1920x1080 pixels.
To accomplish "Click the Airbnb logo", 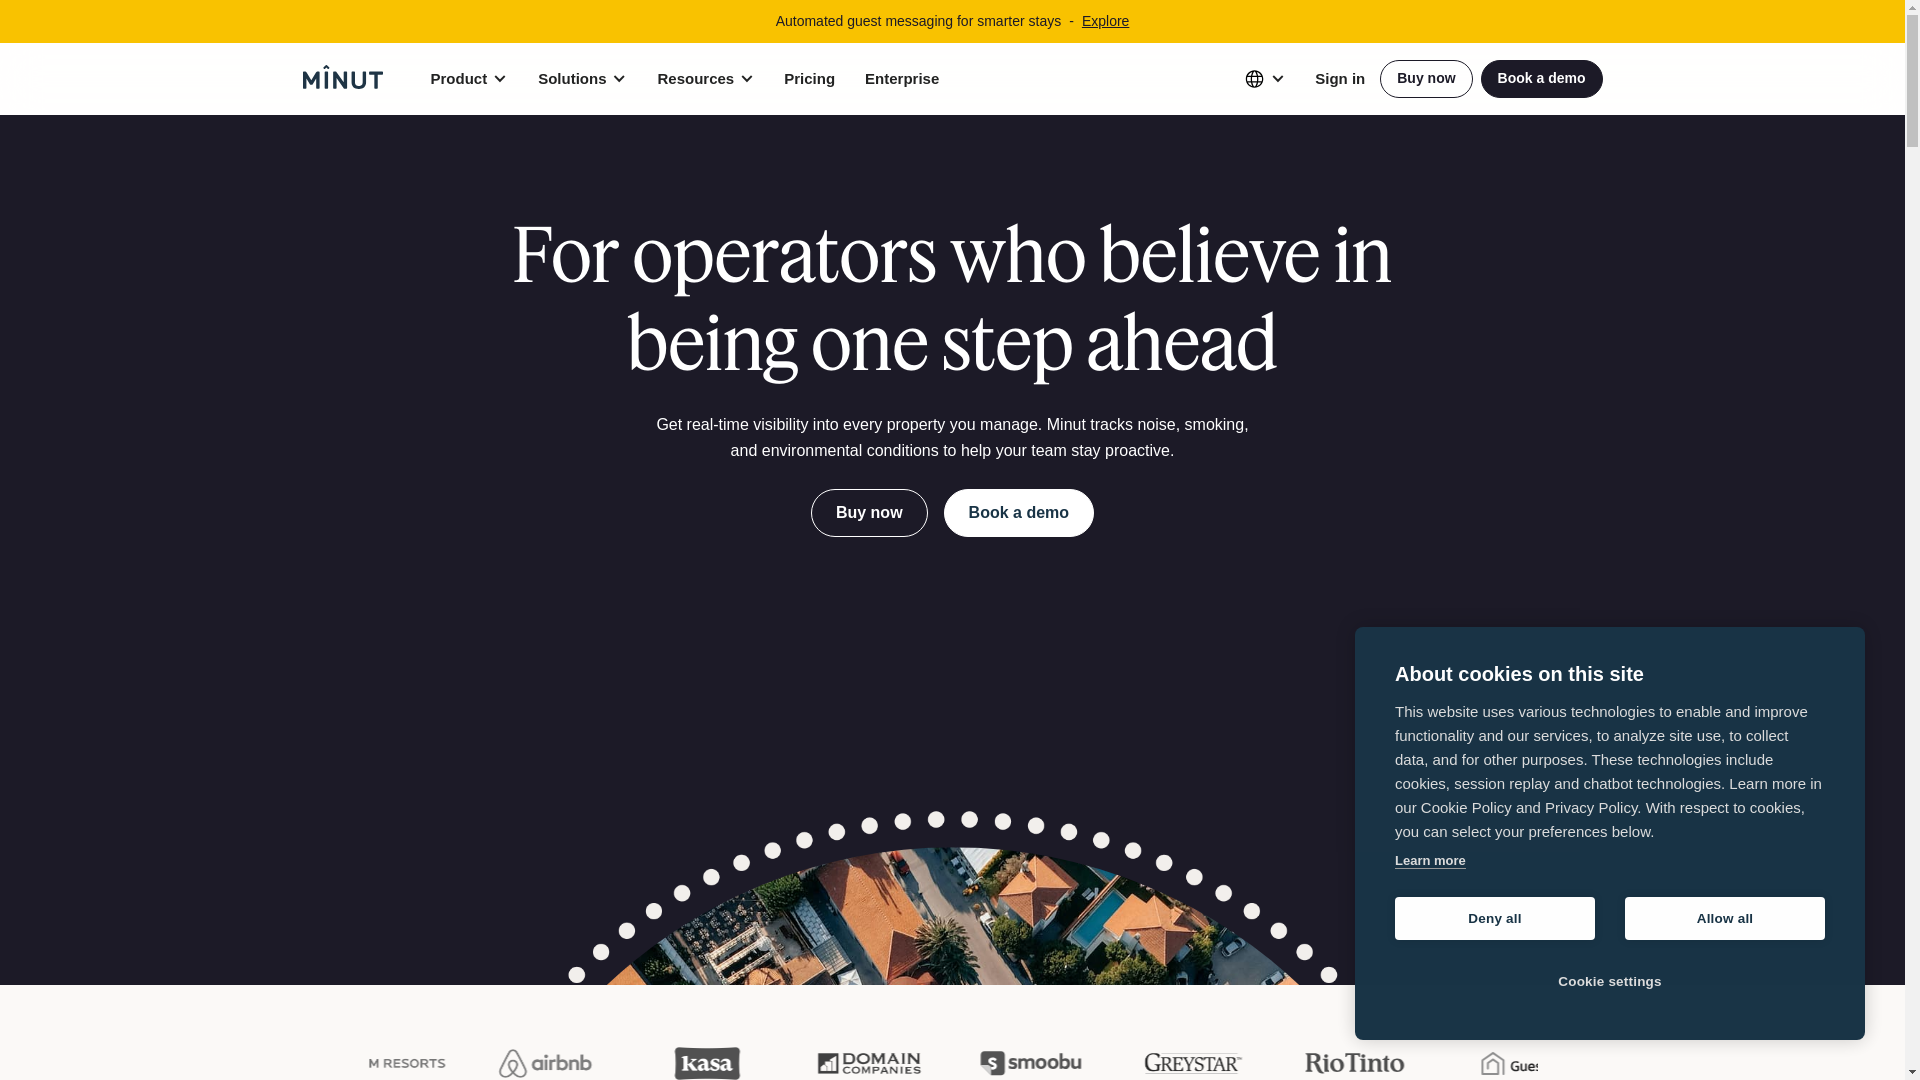I will (545, 1063).
